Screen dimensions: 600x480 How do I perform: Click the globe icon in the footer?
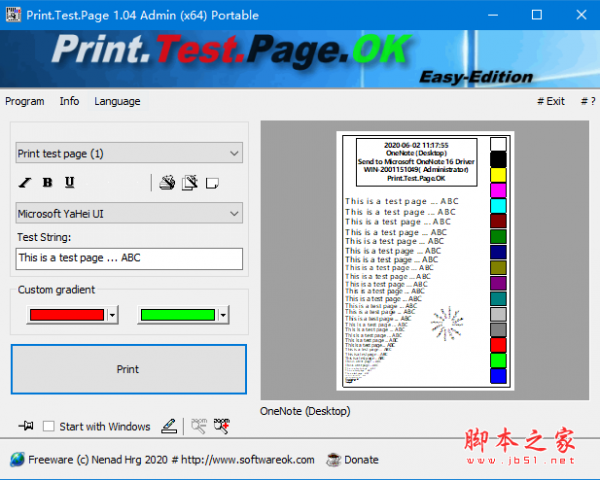(x=17, y=459)
